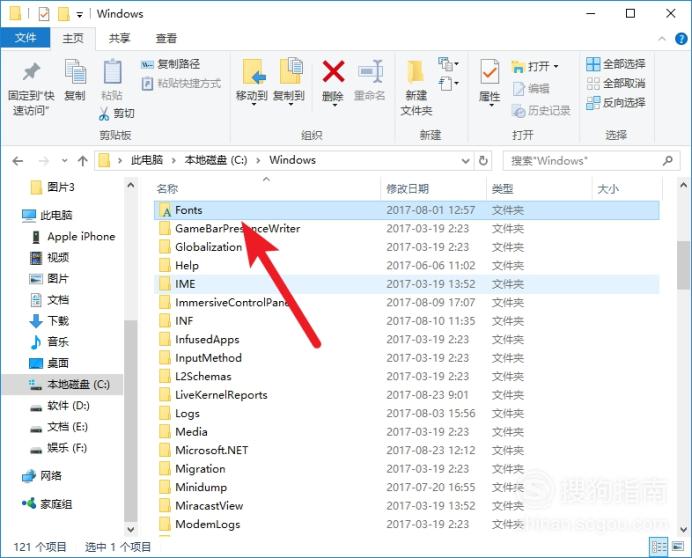The height and width of the screenshot is (558, 692).
Task: Collapse the ribbon with the chevron
Action: pyautogui.click(x=662, y=39)
